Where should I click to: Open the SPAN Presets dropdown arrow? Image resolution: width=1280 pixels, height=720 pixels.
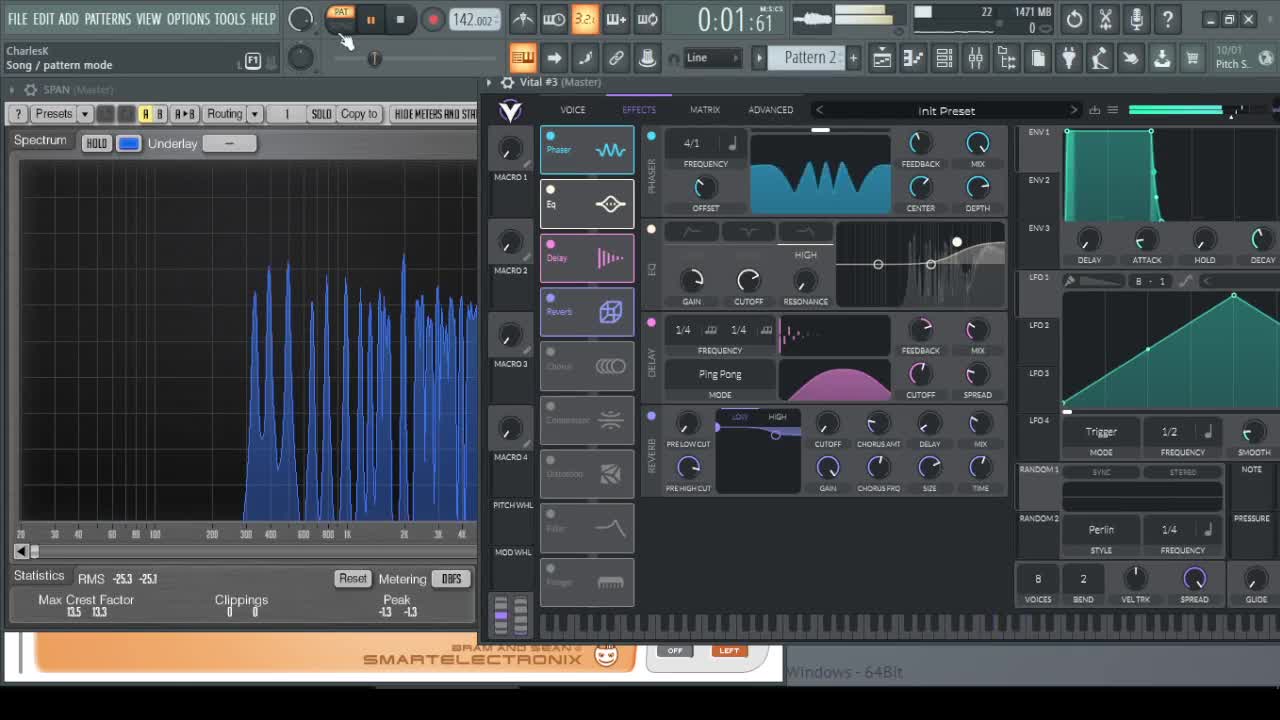85,114
